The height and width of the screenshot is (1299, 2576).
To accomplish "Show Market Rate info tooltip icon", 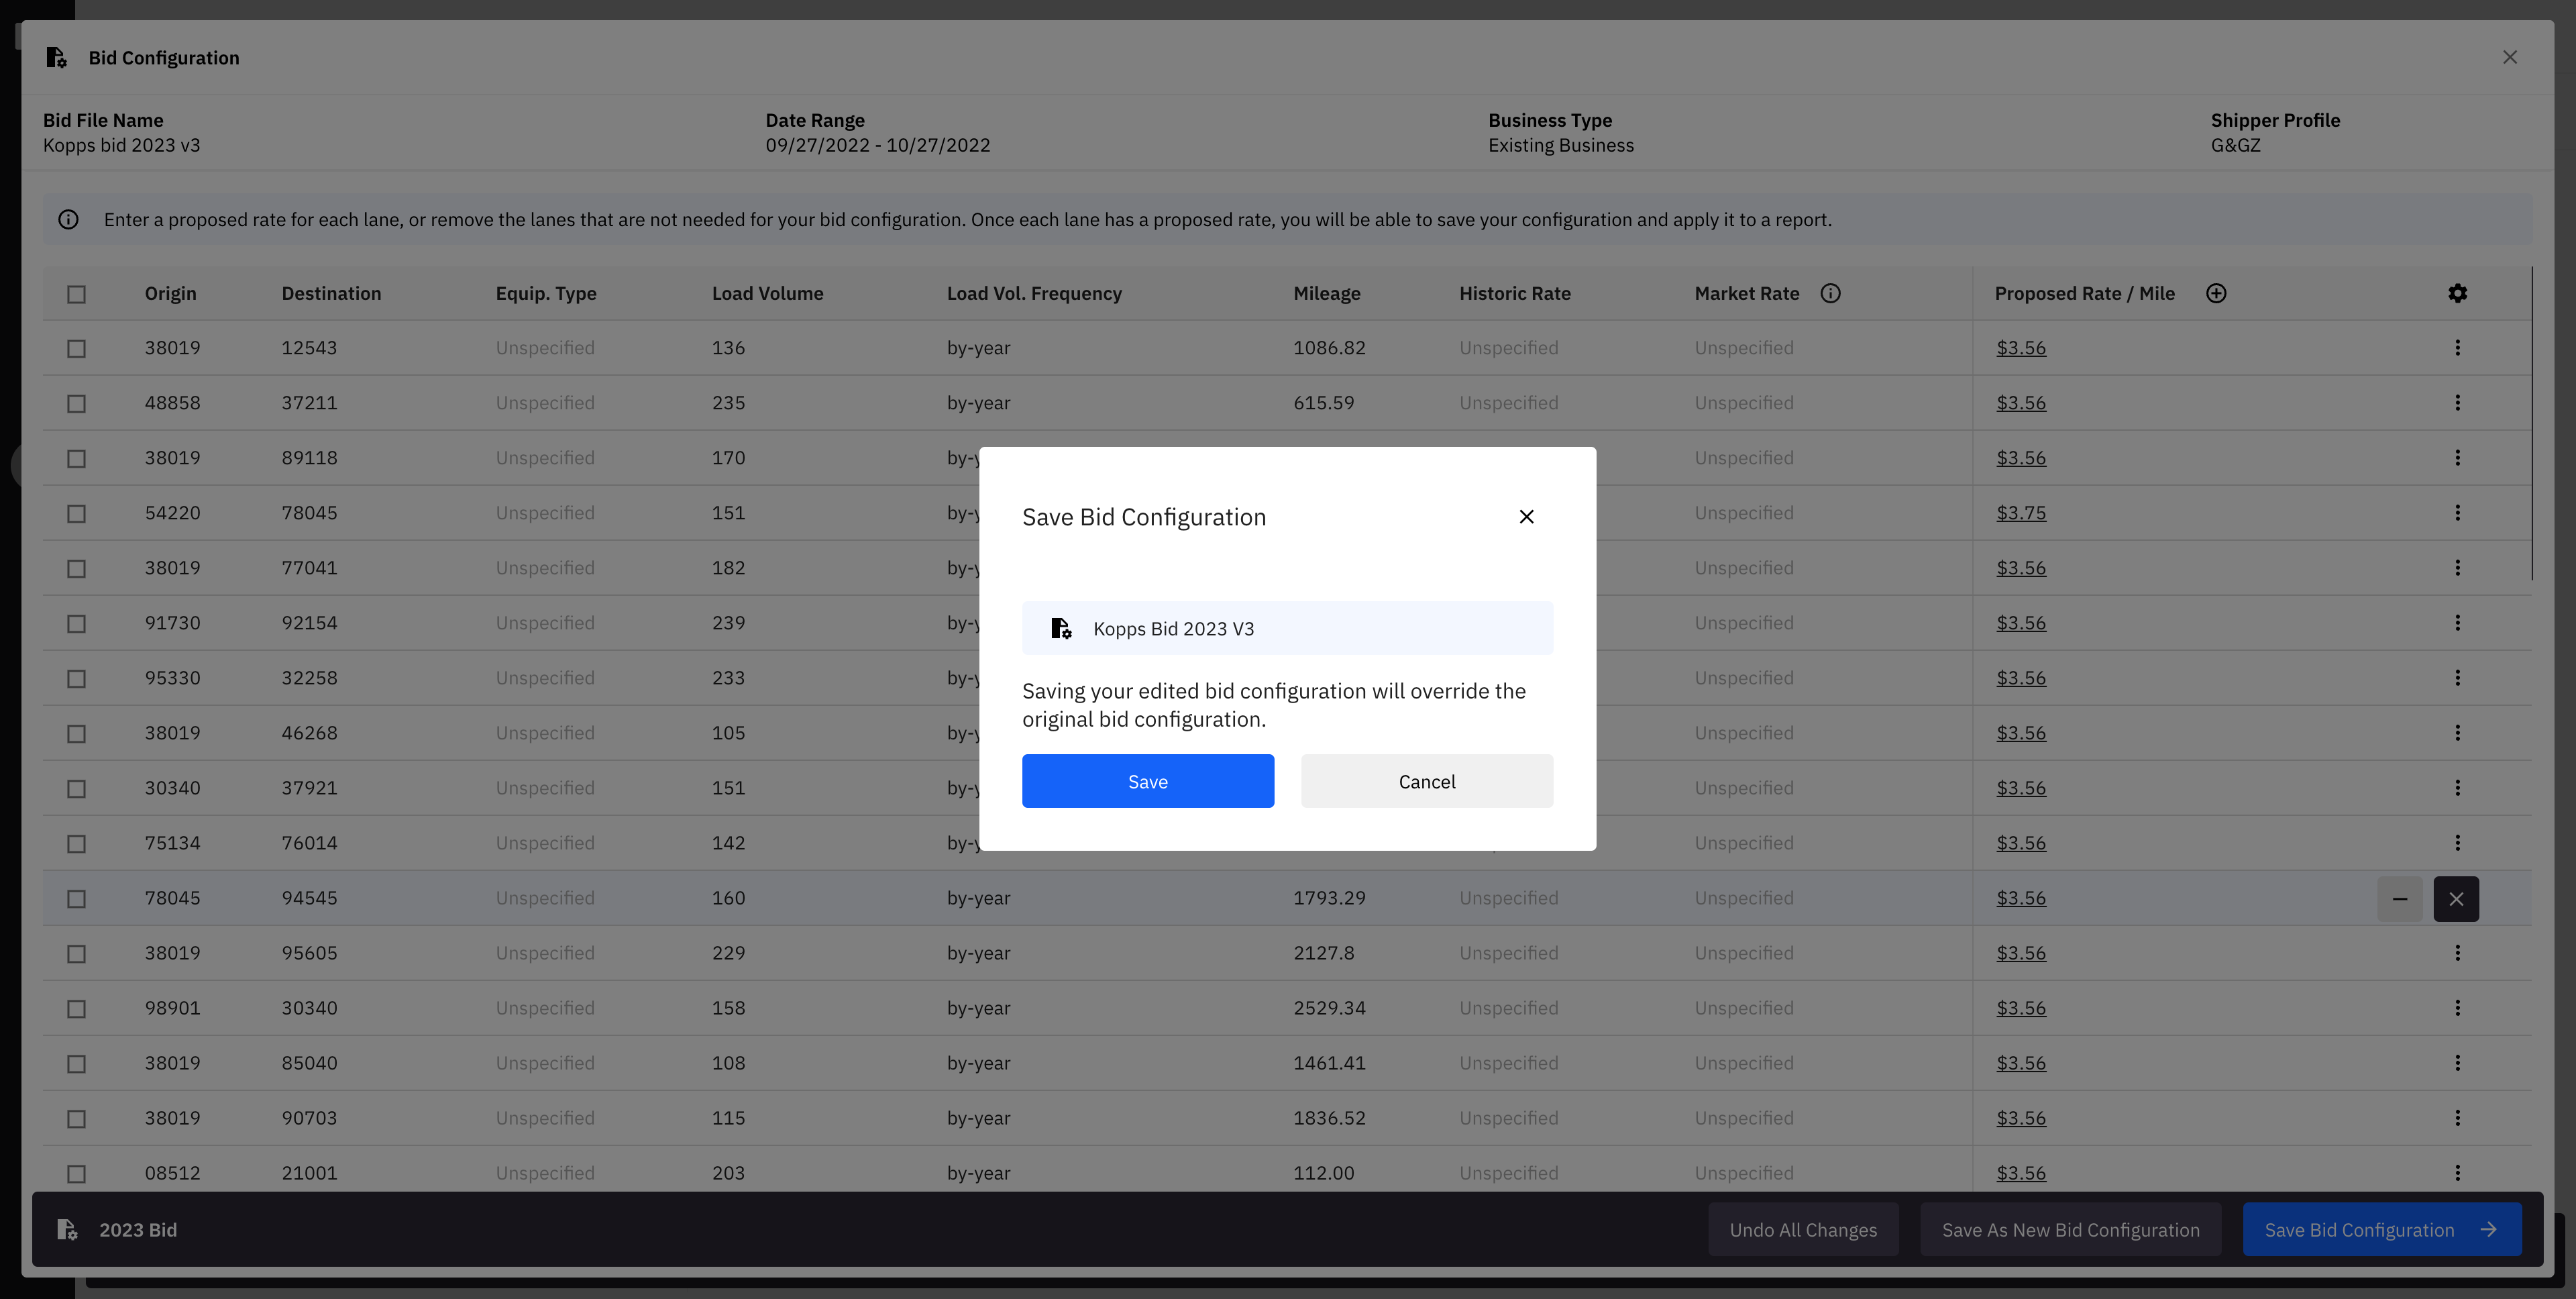I will click(1830, 293).
